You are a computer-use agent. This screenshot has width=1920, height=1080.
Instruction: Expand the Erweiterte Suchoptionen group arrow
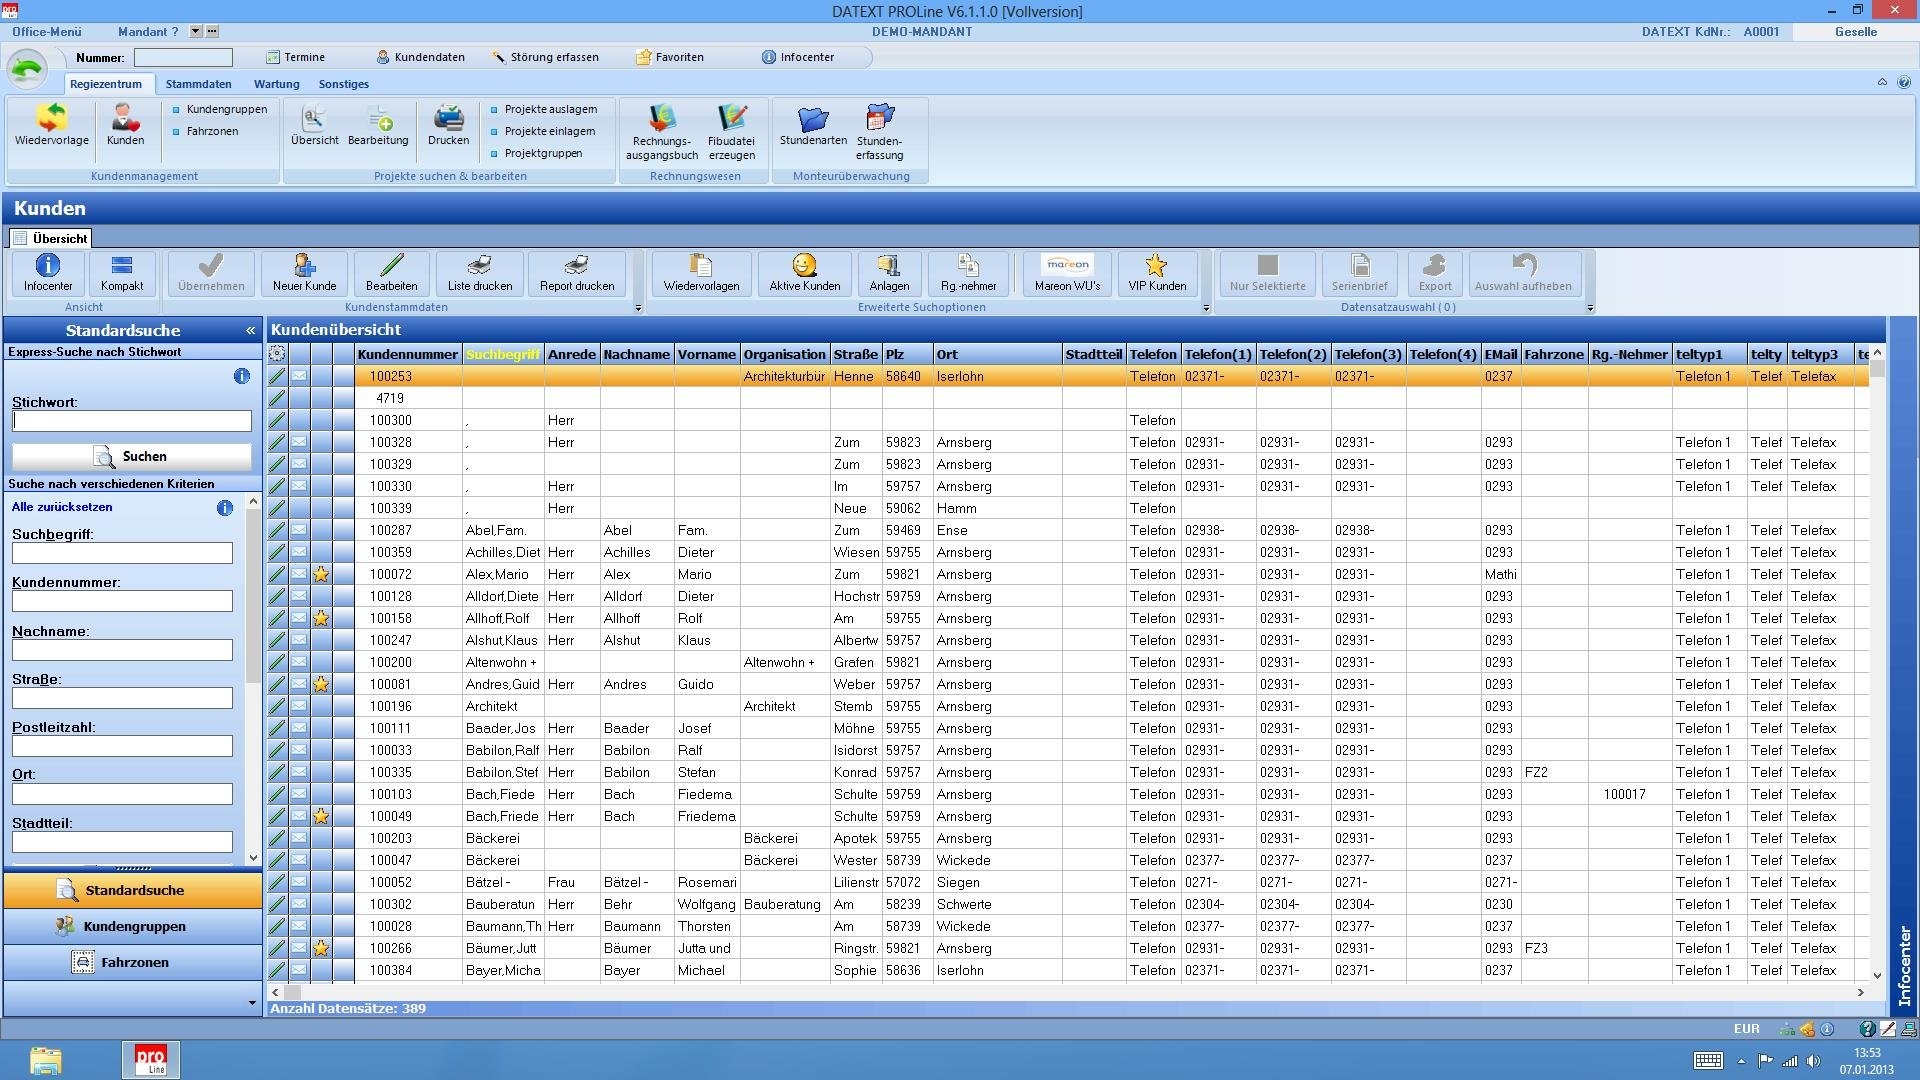tap(1205, 308)
